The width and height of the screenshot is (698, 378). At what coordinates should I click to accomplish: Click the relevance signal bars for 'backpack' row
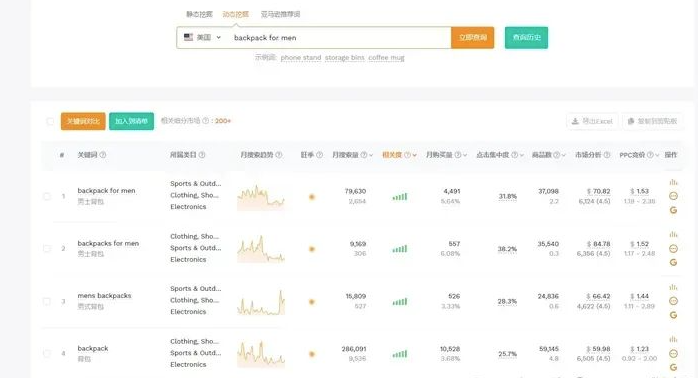(400, 354)
